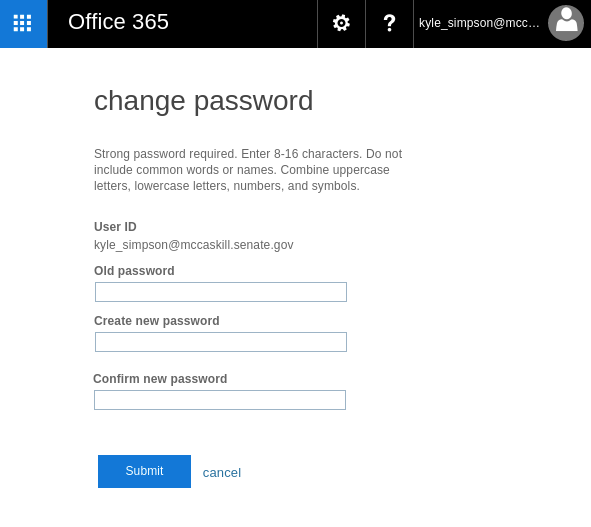Open the settings gear menu
Image resolution: width=591 pixels, height=527 pixels.
pos(341,23)
